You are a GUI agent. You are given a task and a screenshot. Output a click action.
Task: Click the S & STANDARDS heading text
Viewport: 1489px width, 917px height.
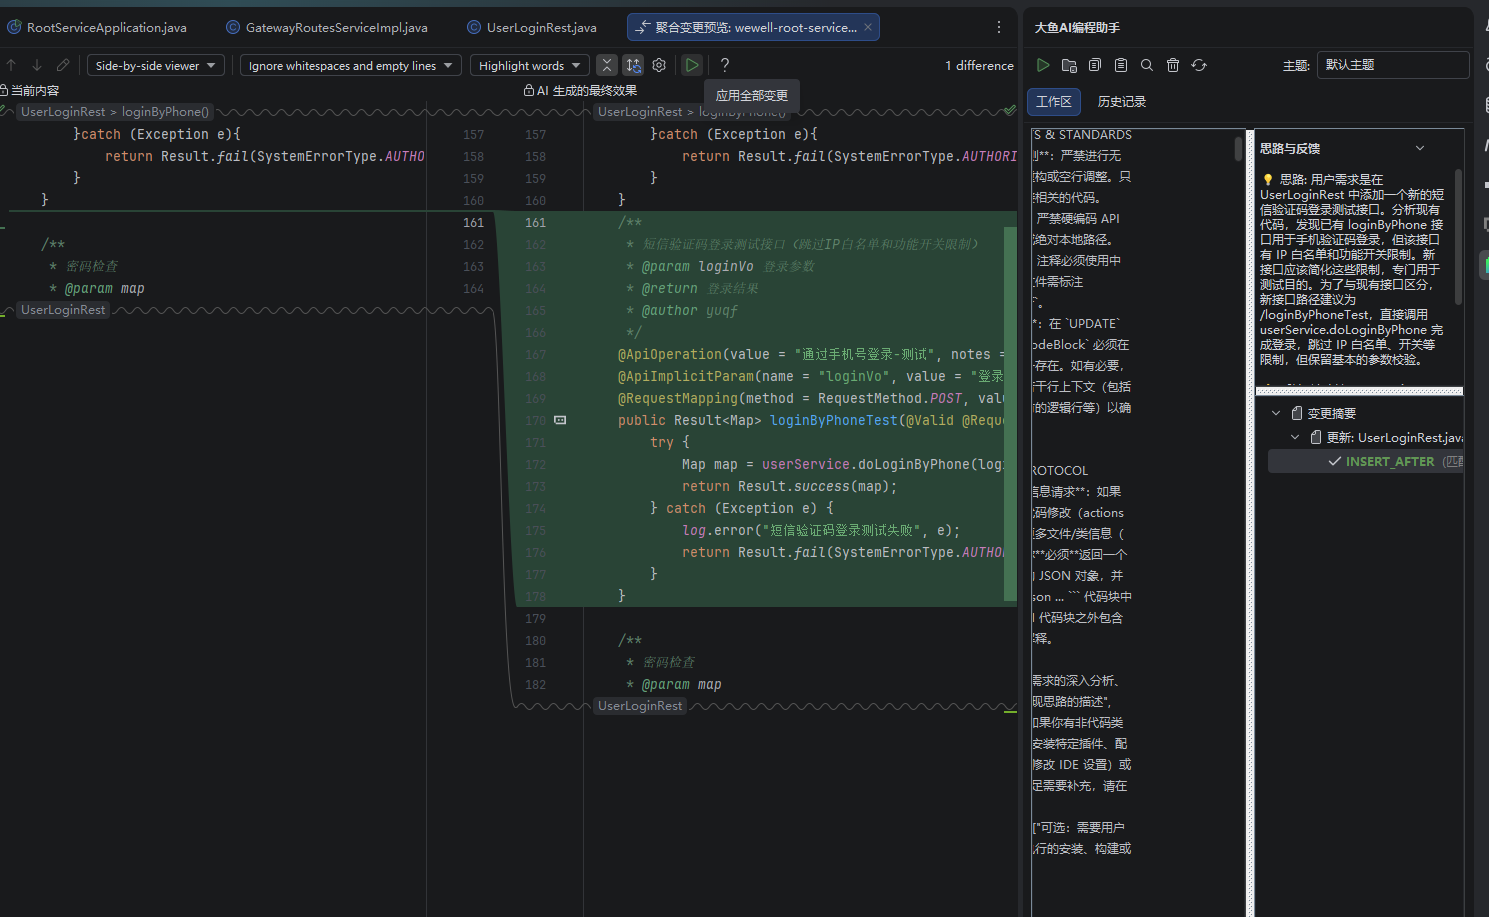[1083, 135]
